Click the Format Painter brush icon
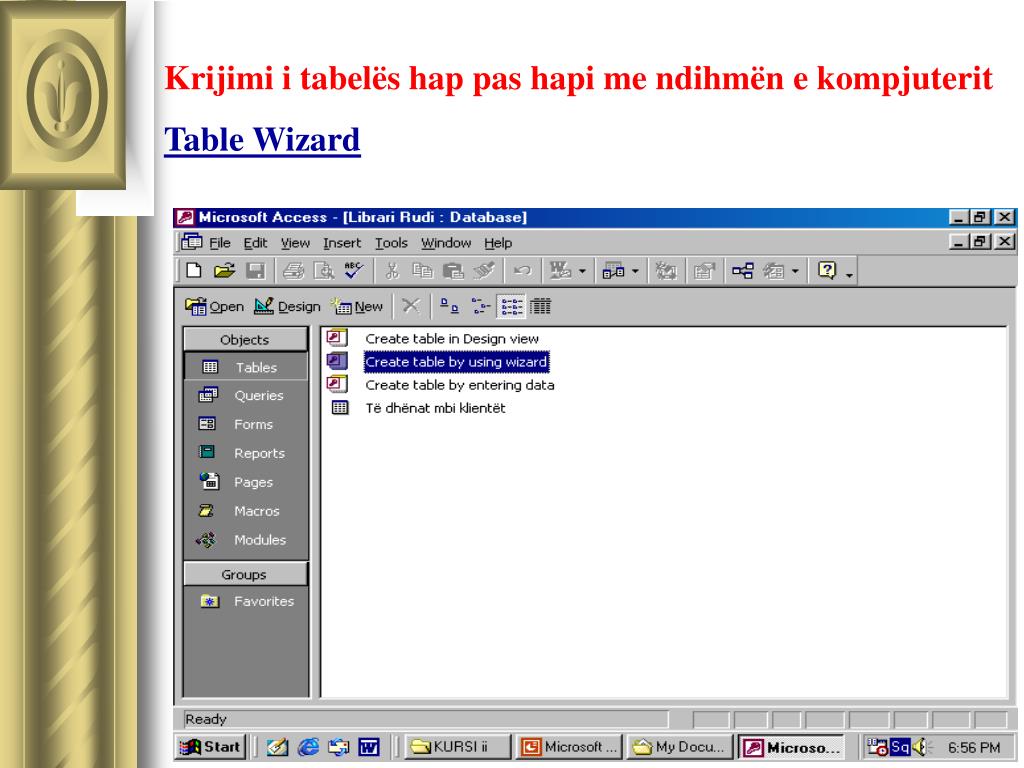This screenshot has width=1024, height=768. coord(484,270)
